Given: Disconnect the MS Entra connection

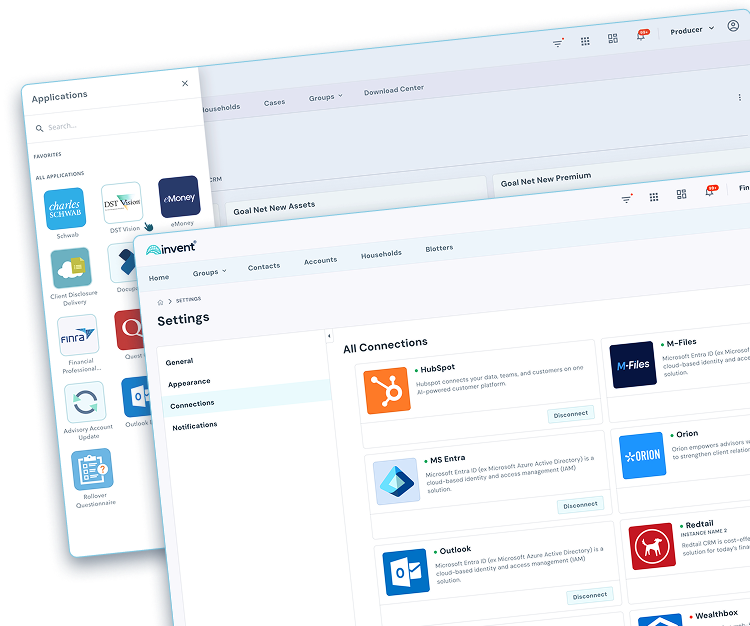Looking at the screenshot, I should pos(580,505).
